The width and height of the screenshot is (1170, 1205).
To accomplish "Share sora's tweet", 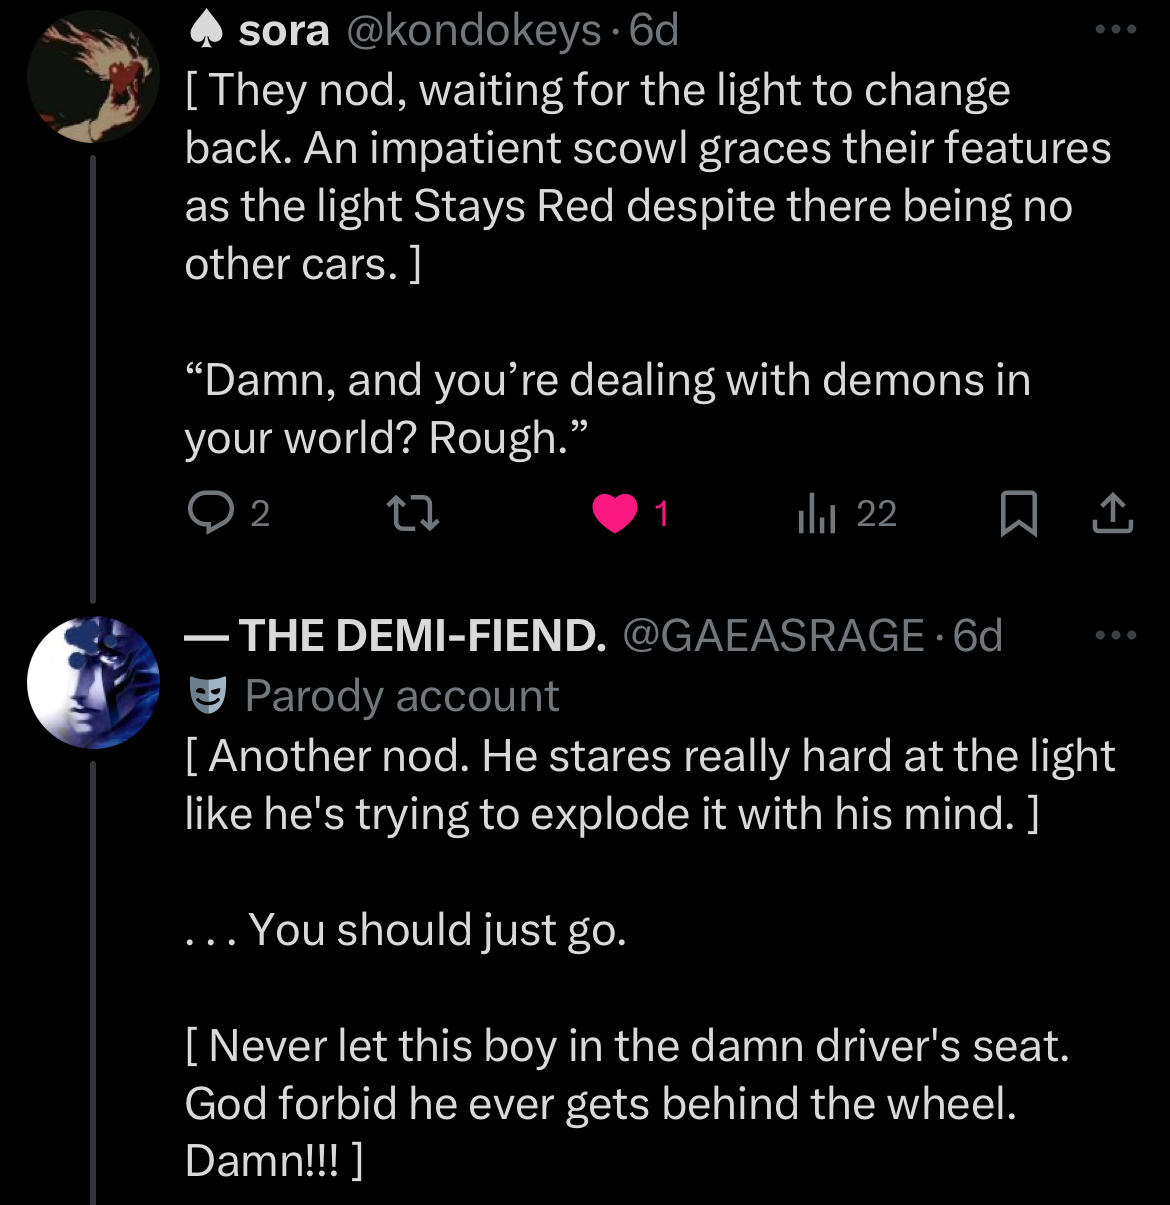I will (1112, 514).
